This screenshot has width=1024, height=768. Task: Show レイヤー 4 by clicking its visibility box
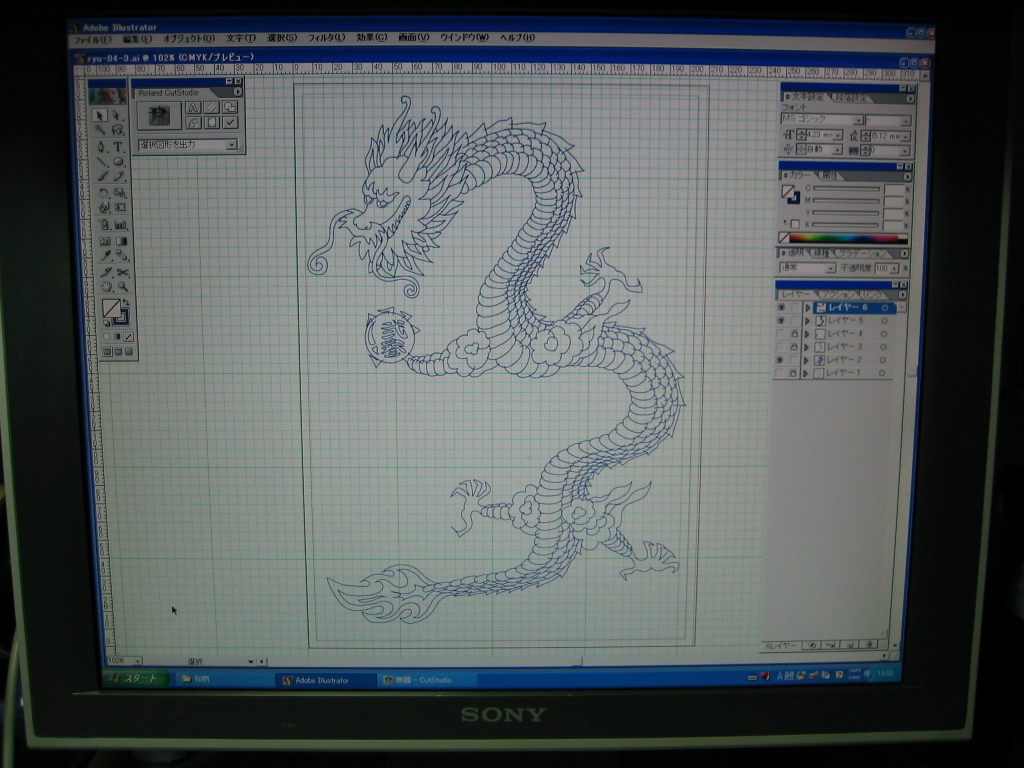click(x=780, y=334)
